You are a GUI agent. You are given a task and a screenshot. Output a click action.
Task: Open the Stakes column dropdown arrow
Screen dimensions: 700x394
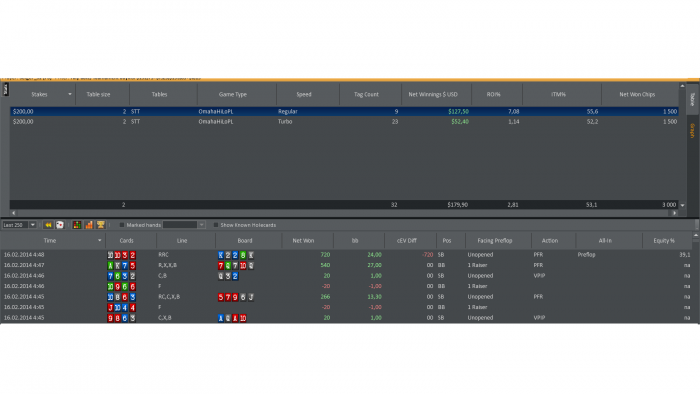pyautogui.click(x=70, y=95)
